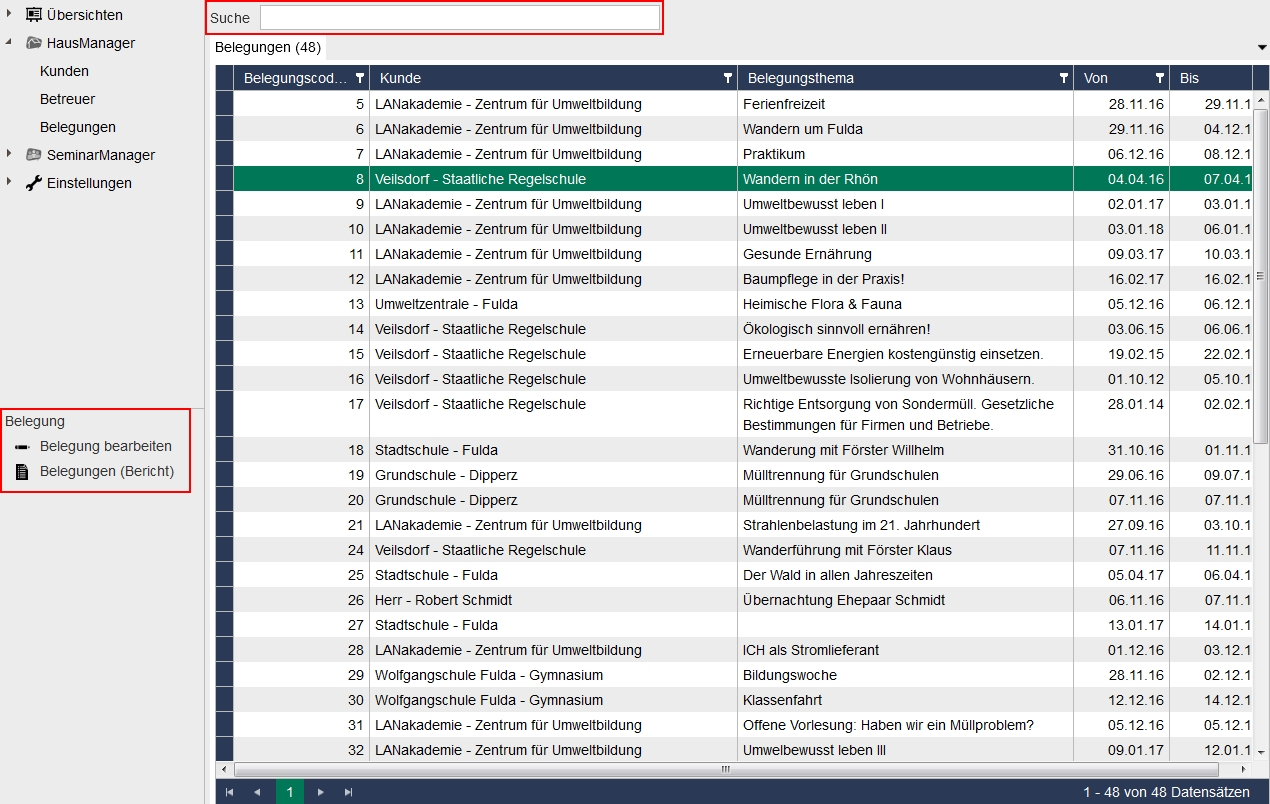The image size is (1270, 804).
Task: Open filter on Kunde column
Action: click(728, 78)
